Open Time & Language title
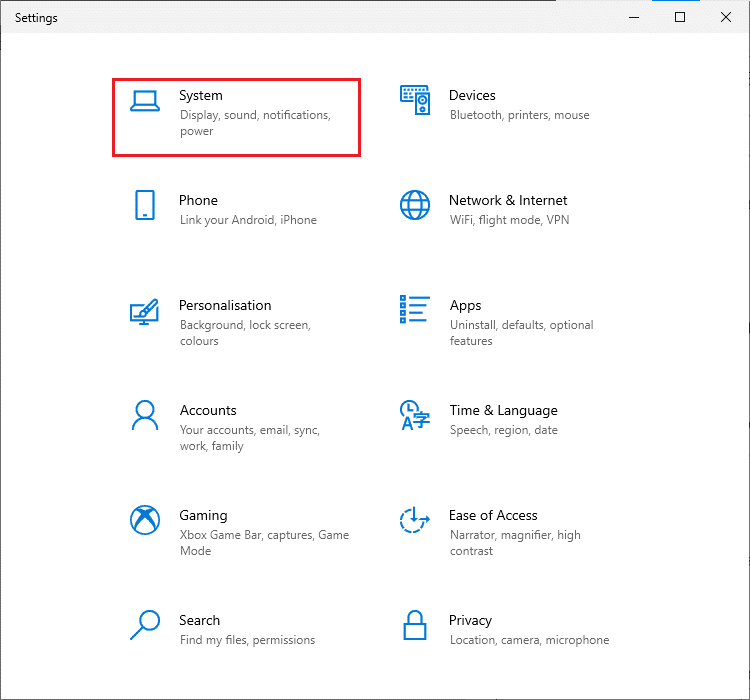750x700 pixels. (504, 410)
